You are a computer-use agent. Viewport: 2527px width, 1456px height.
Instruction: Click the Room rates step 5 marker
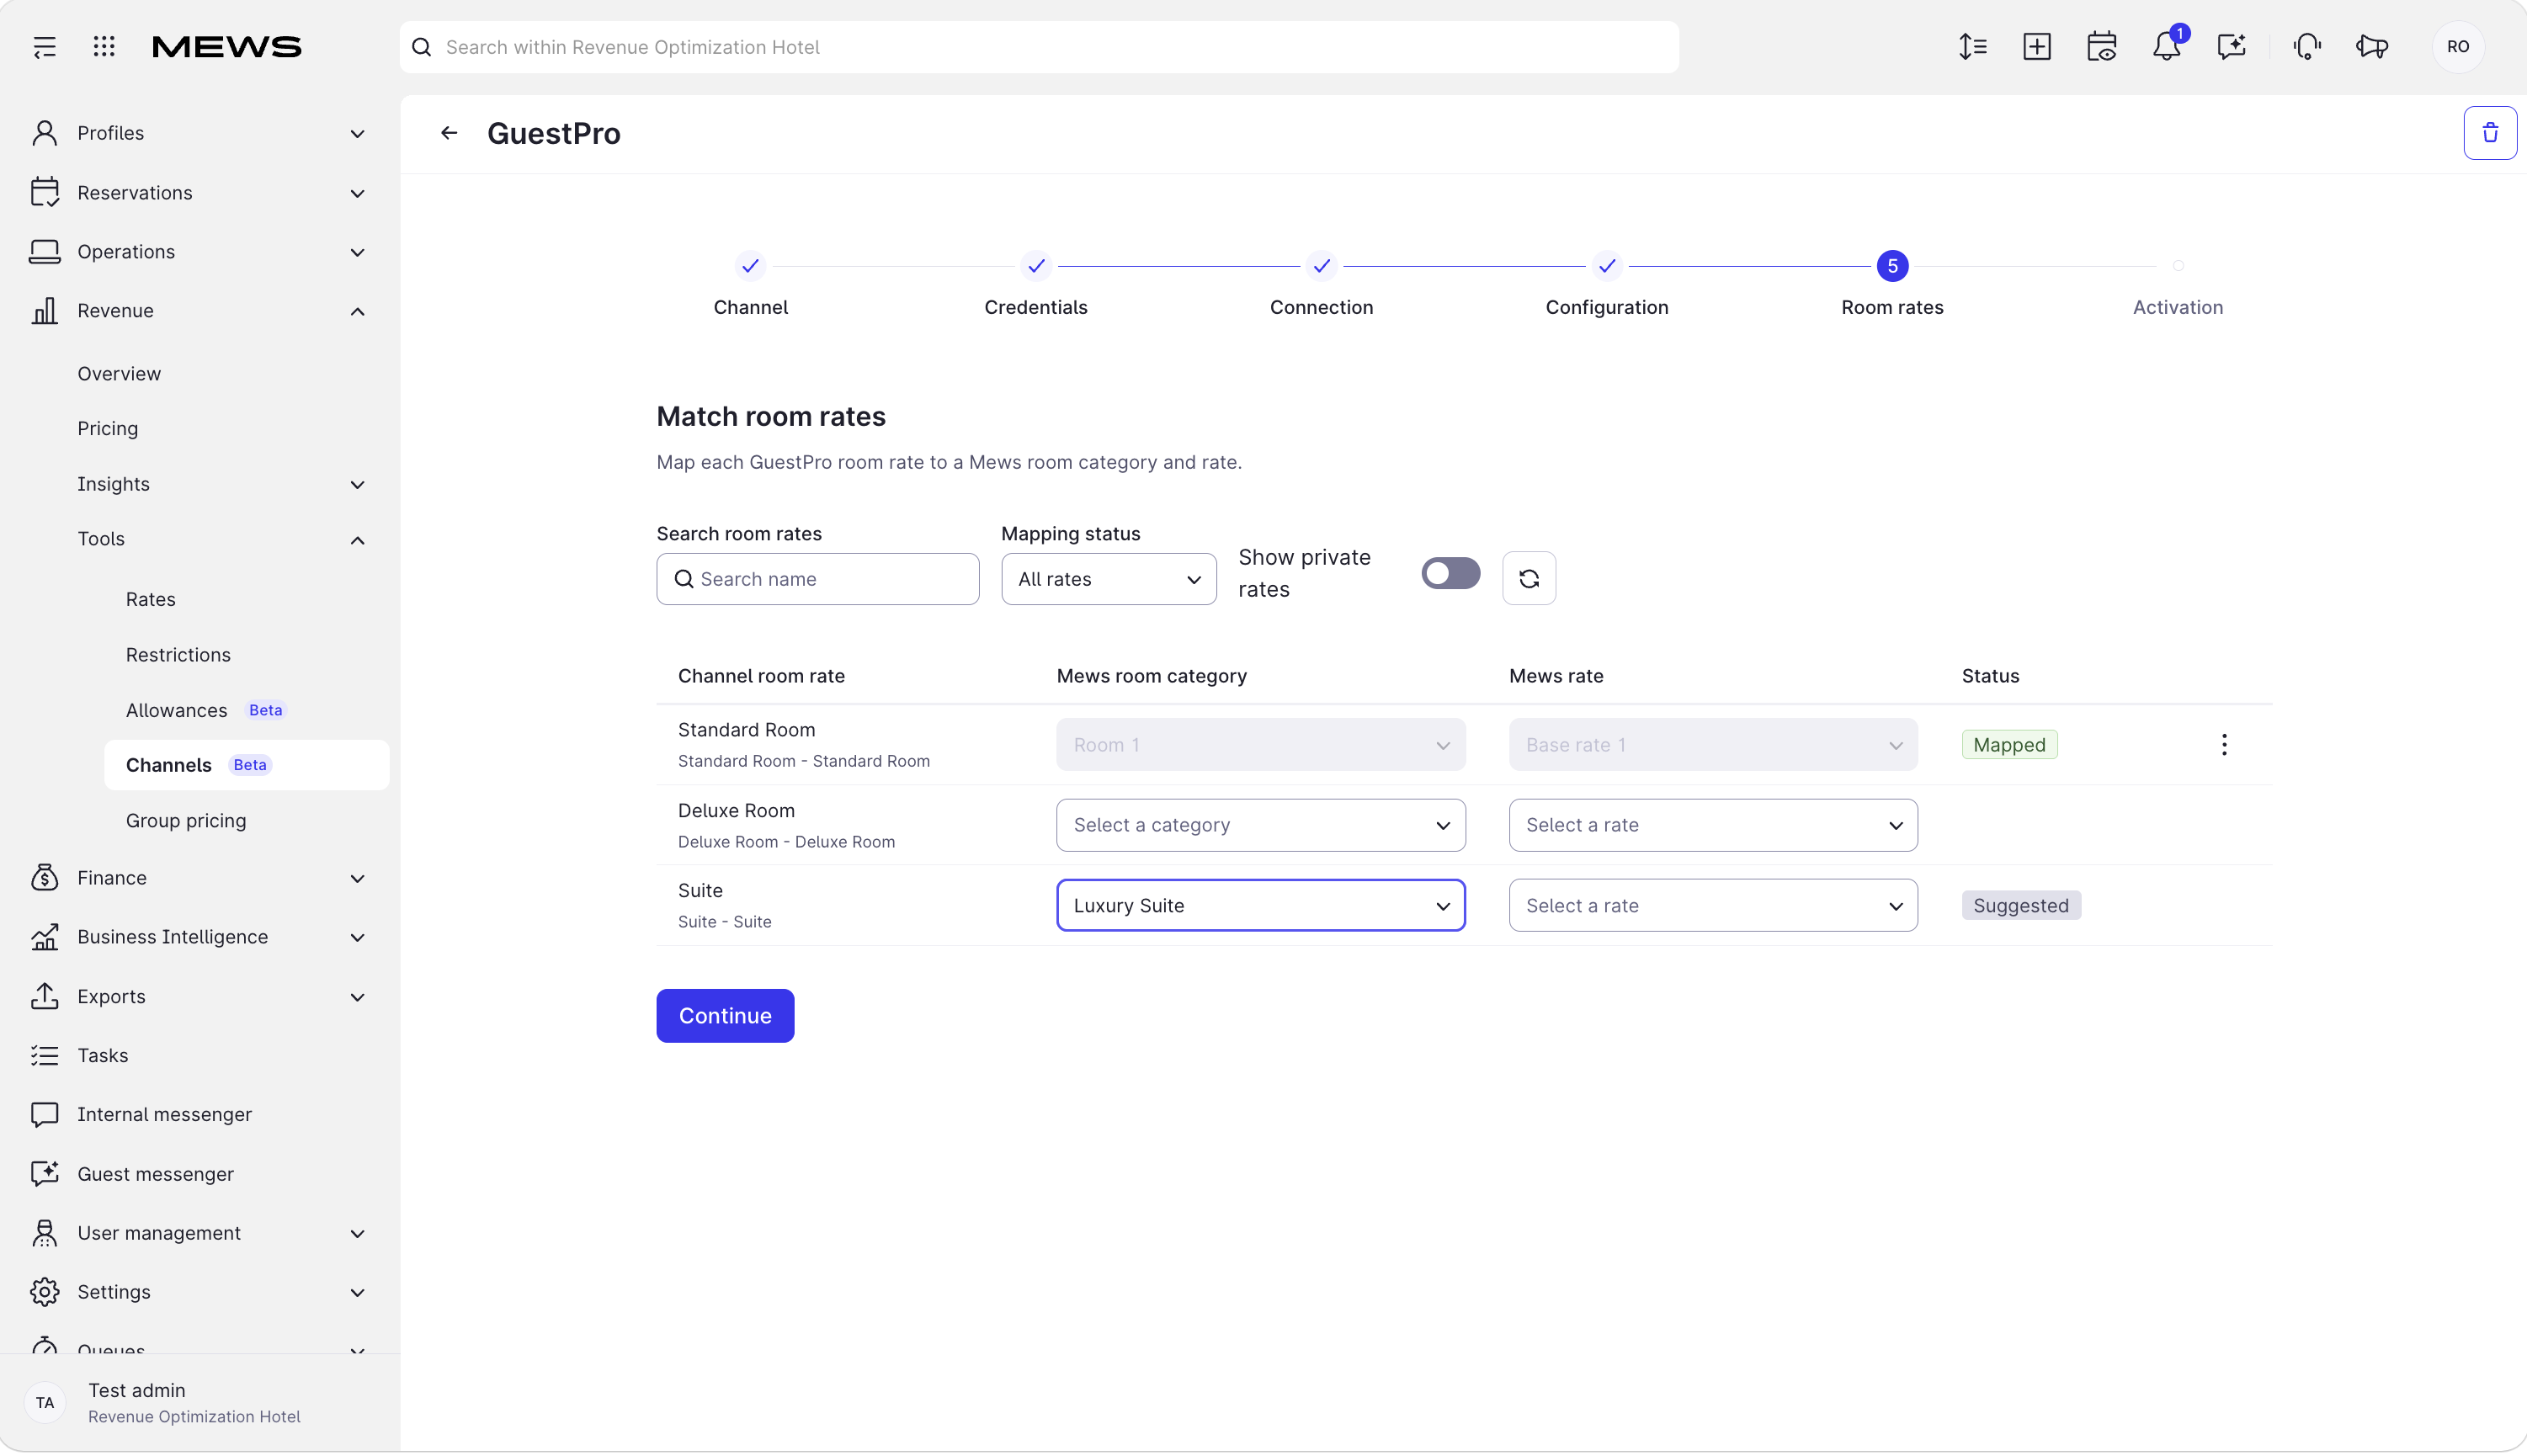[1892, 266]
